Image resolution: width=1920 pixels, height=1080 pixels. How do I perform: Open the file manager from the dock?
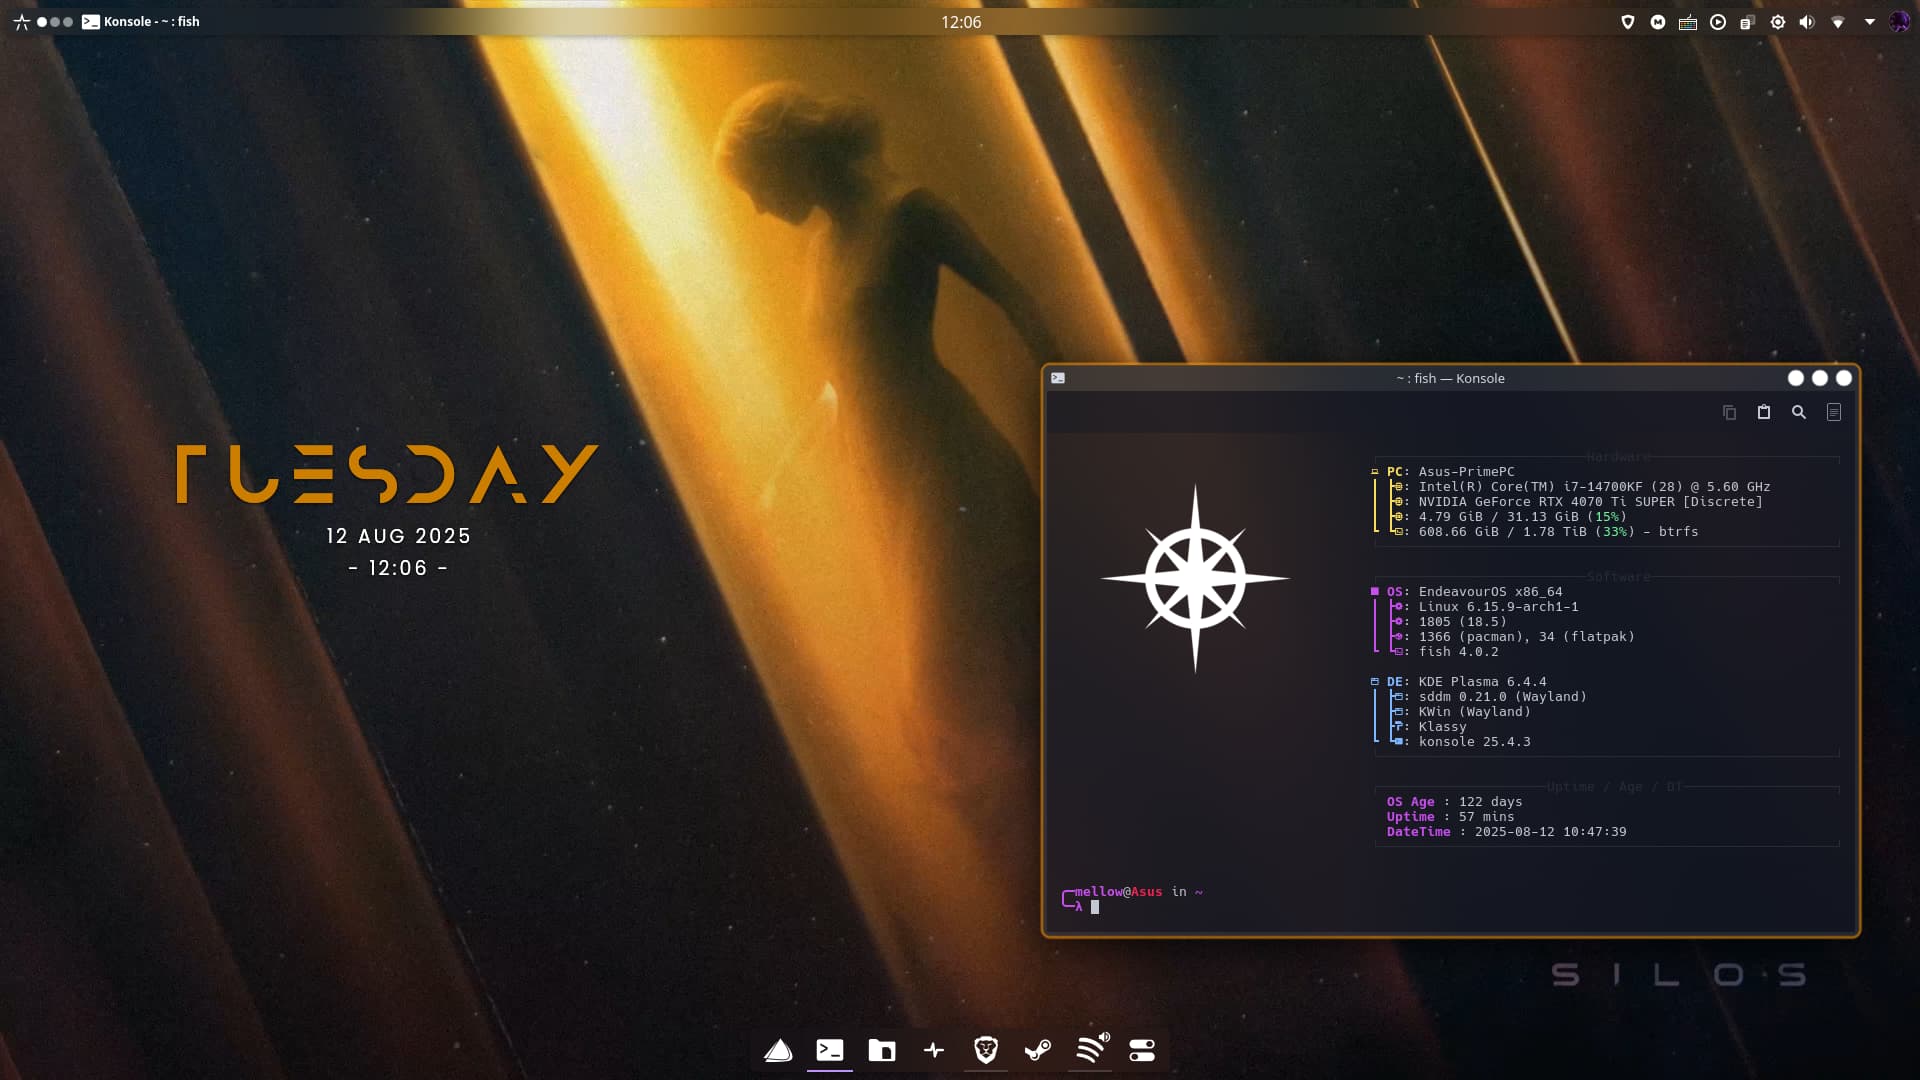point(882,1050)
